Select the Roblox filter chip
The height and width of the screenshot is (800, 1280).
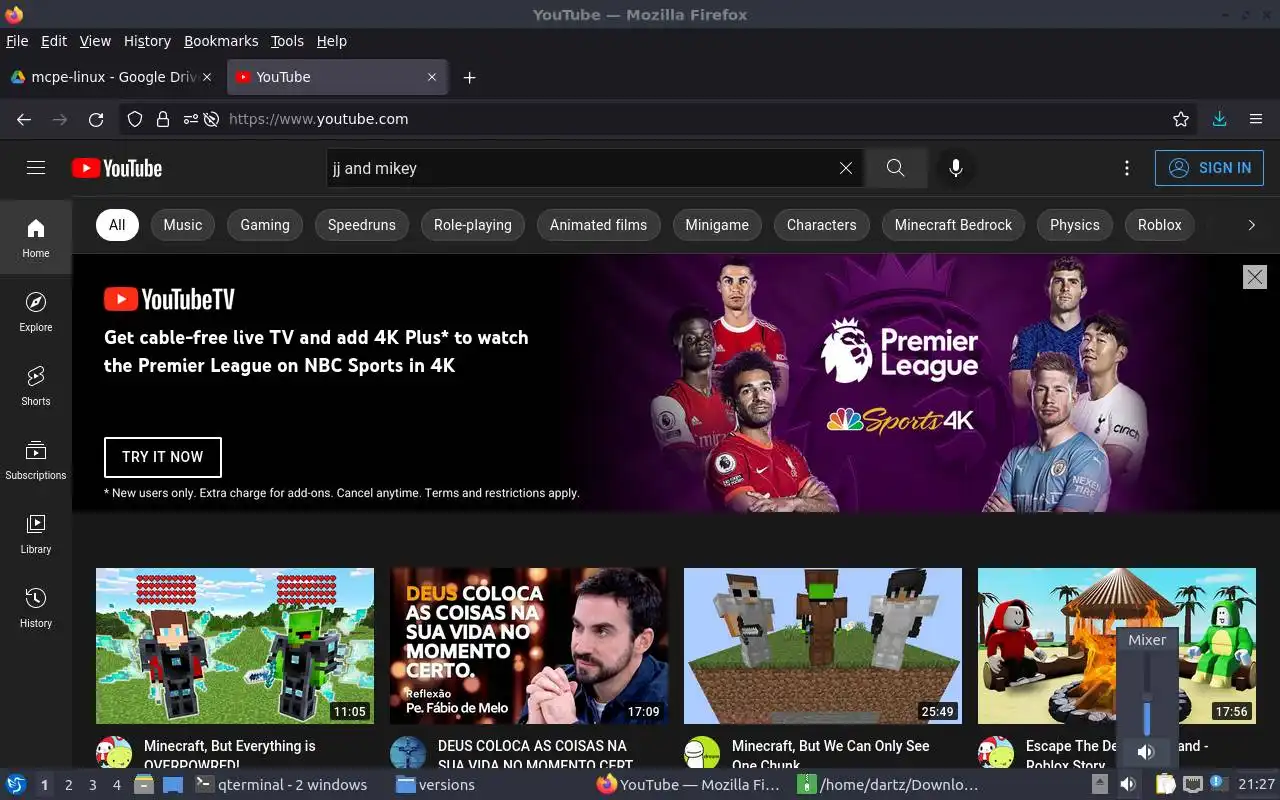point(1160,225)
